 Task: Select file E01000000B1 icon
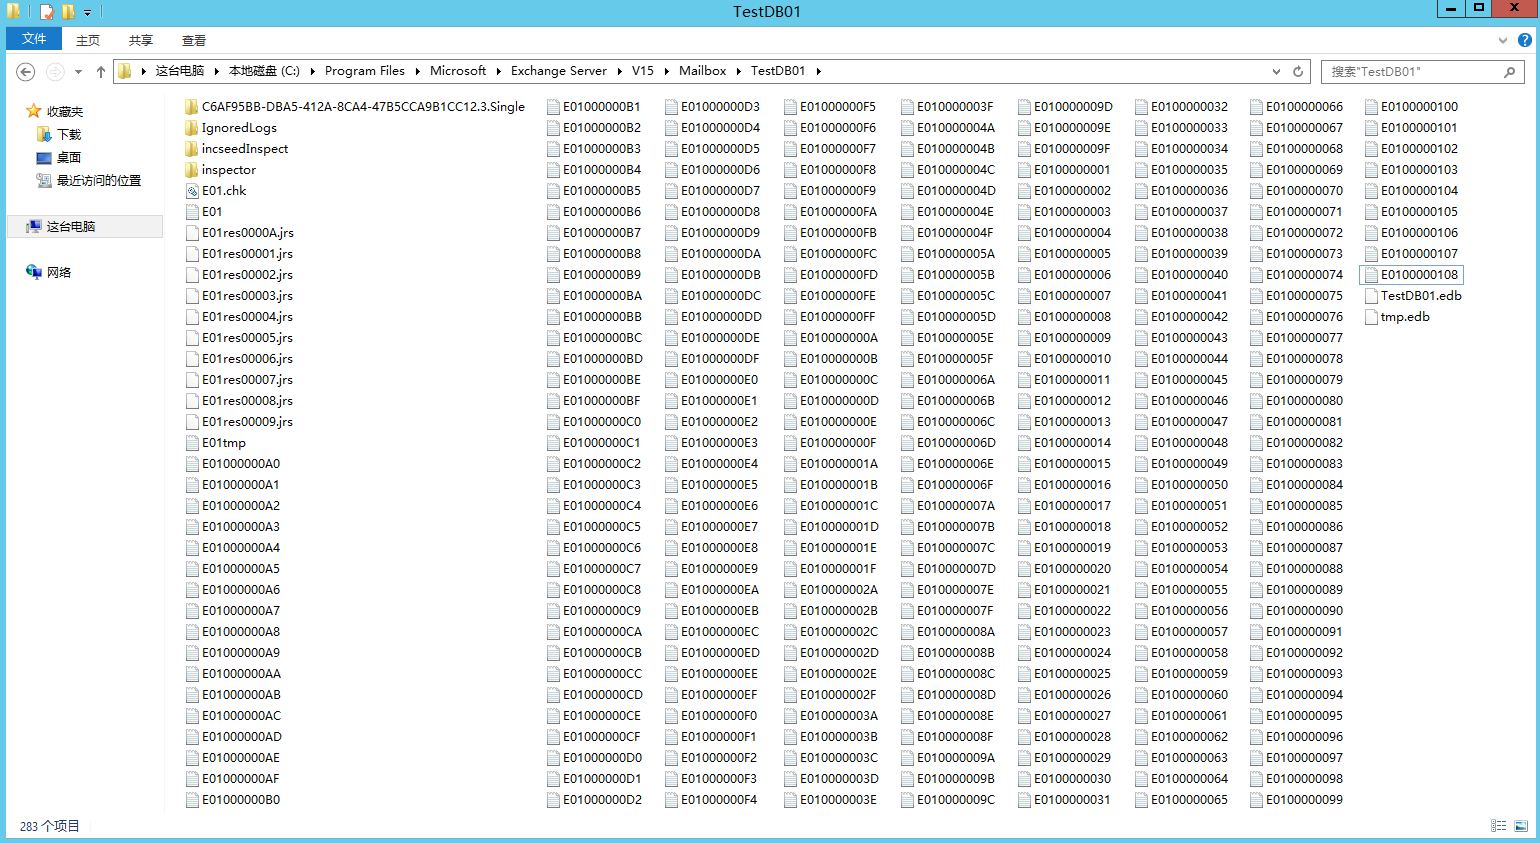[553, 107]
